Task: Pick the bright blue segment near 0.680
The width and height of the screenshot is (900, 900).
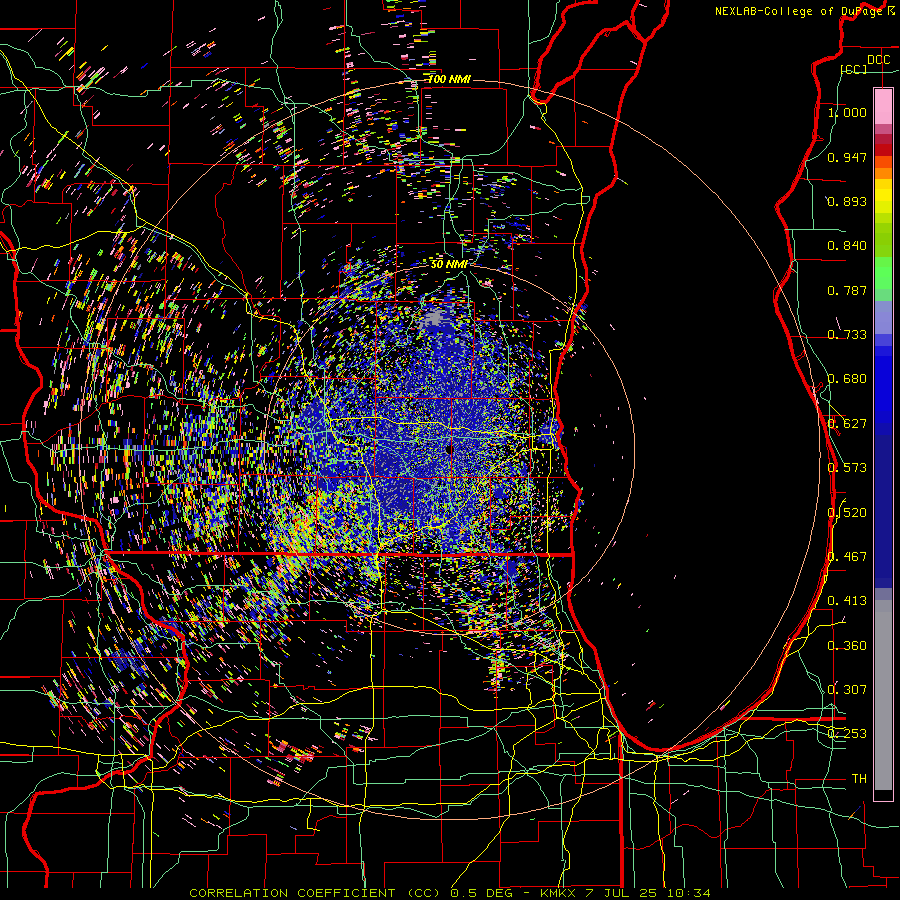Action: [883, 390]
